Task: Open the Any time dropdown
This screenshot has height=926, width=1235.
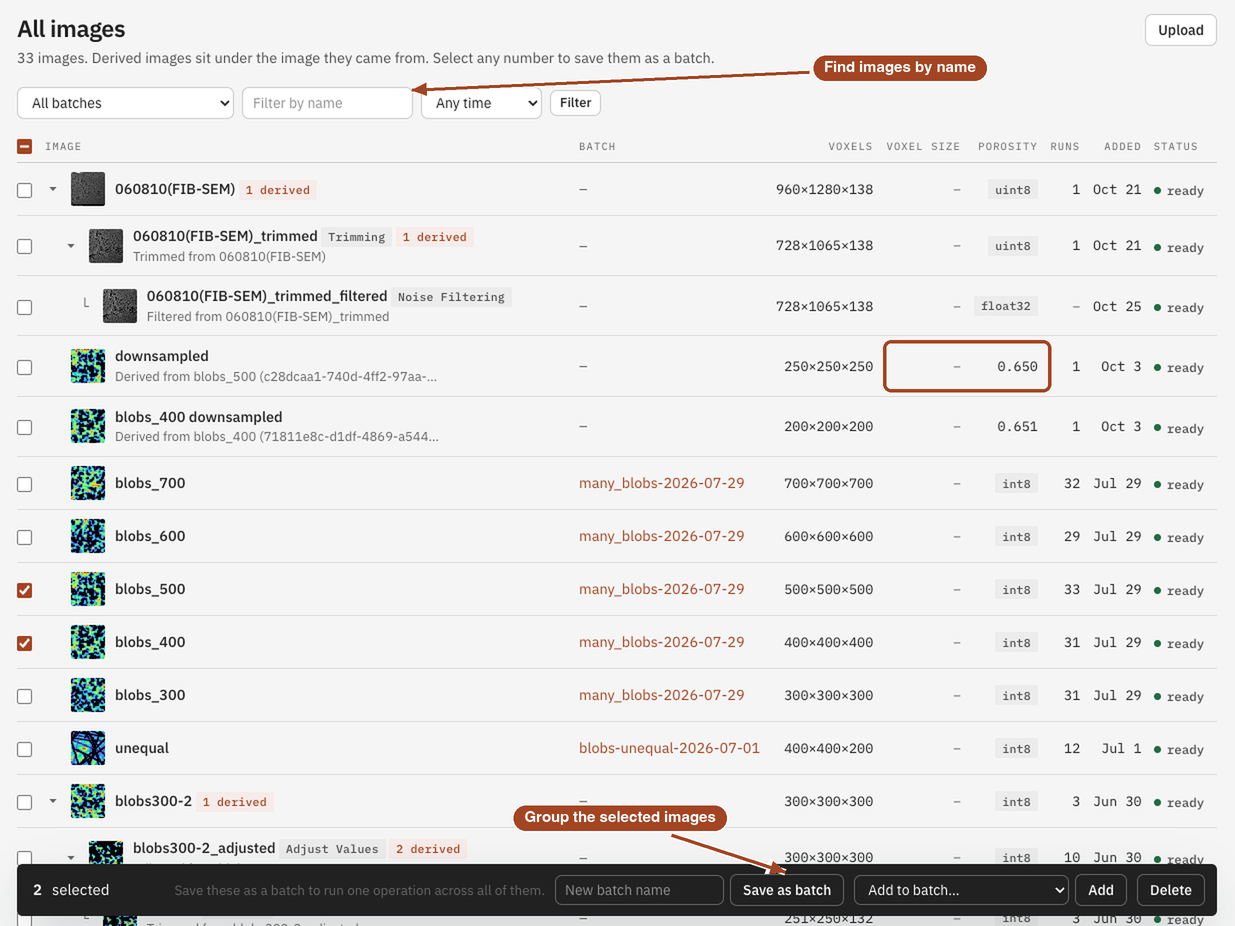Action: tap(481, 103)
